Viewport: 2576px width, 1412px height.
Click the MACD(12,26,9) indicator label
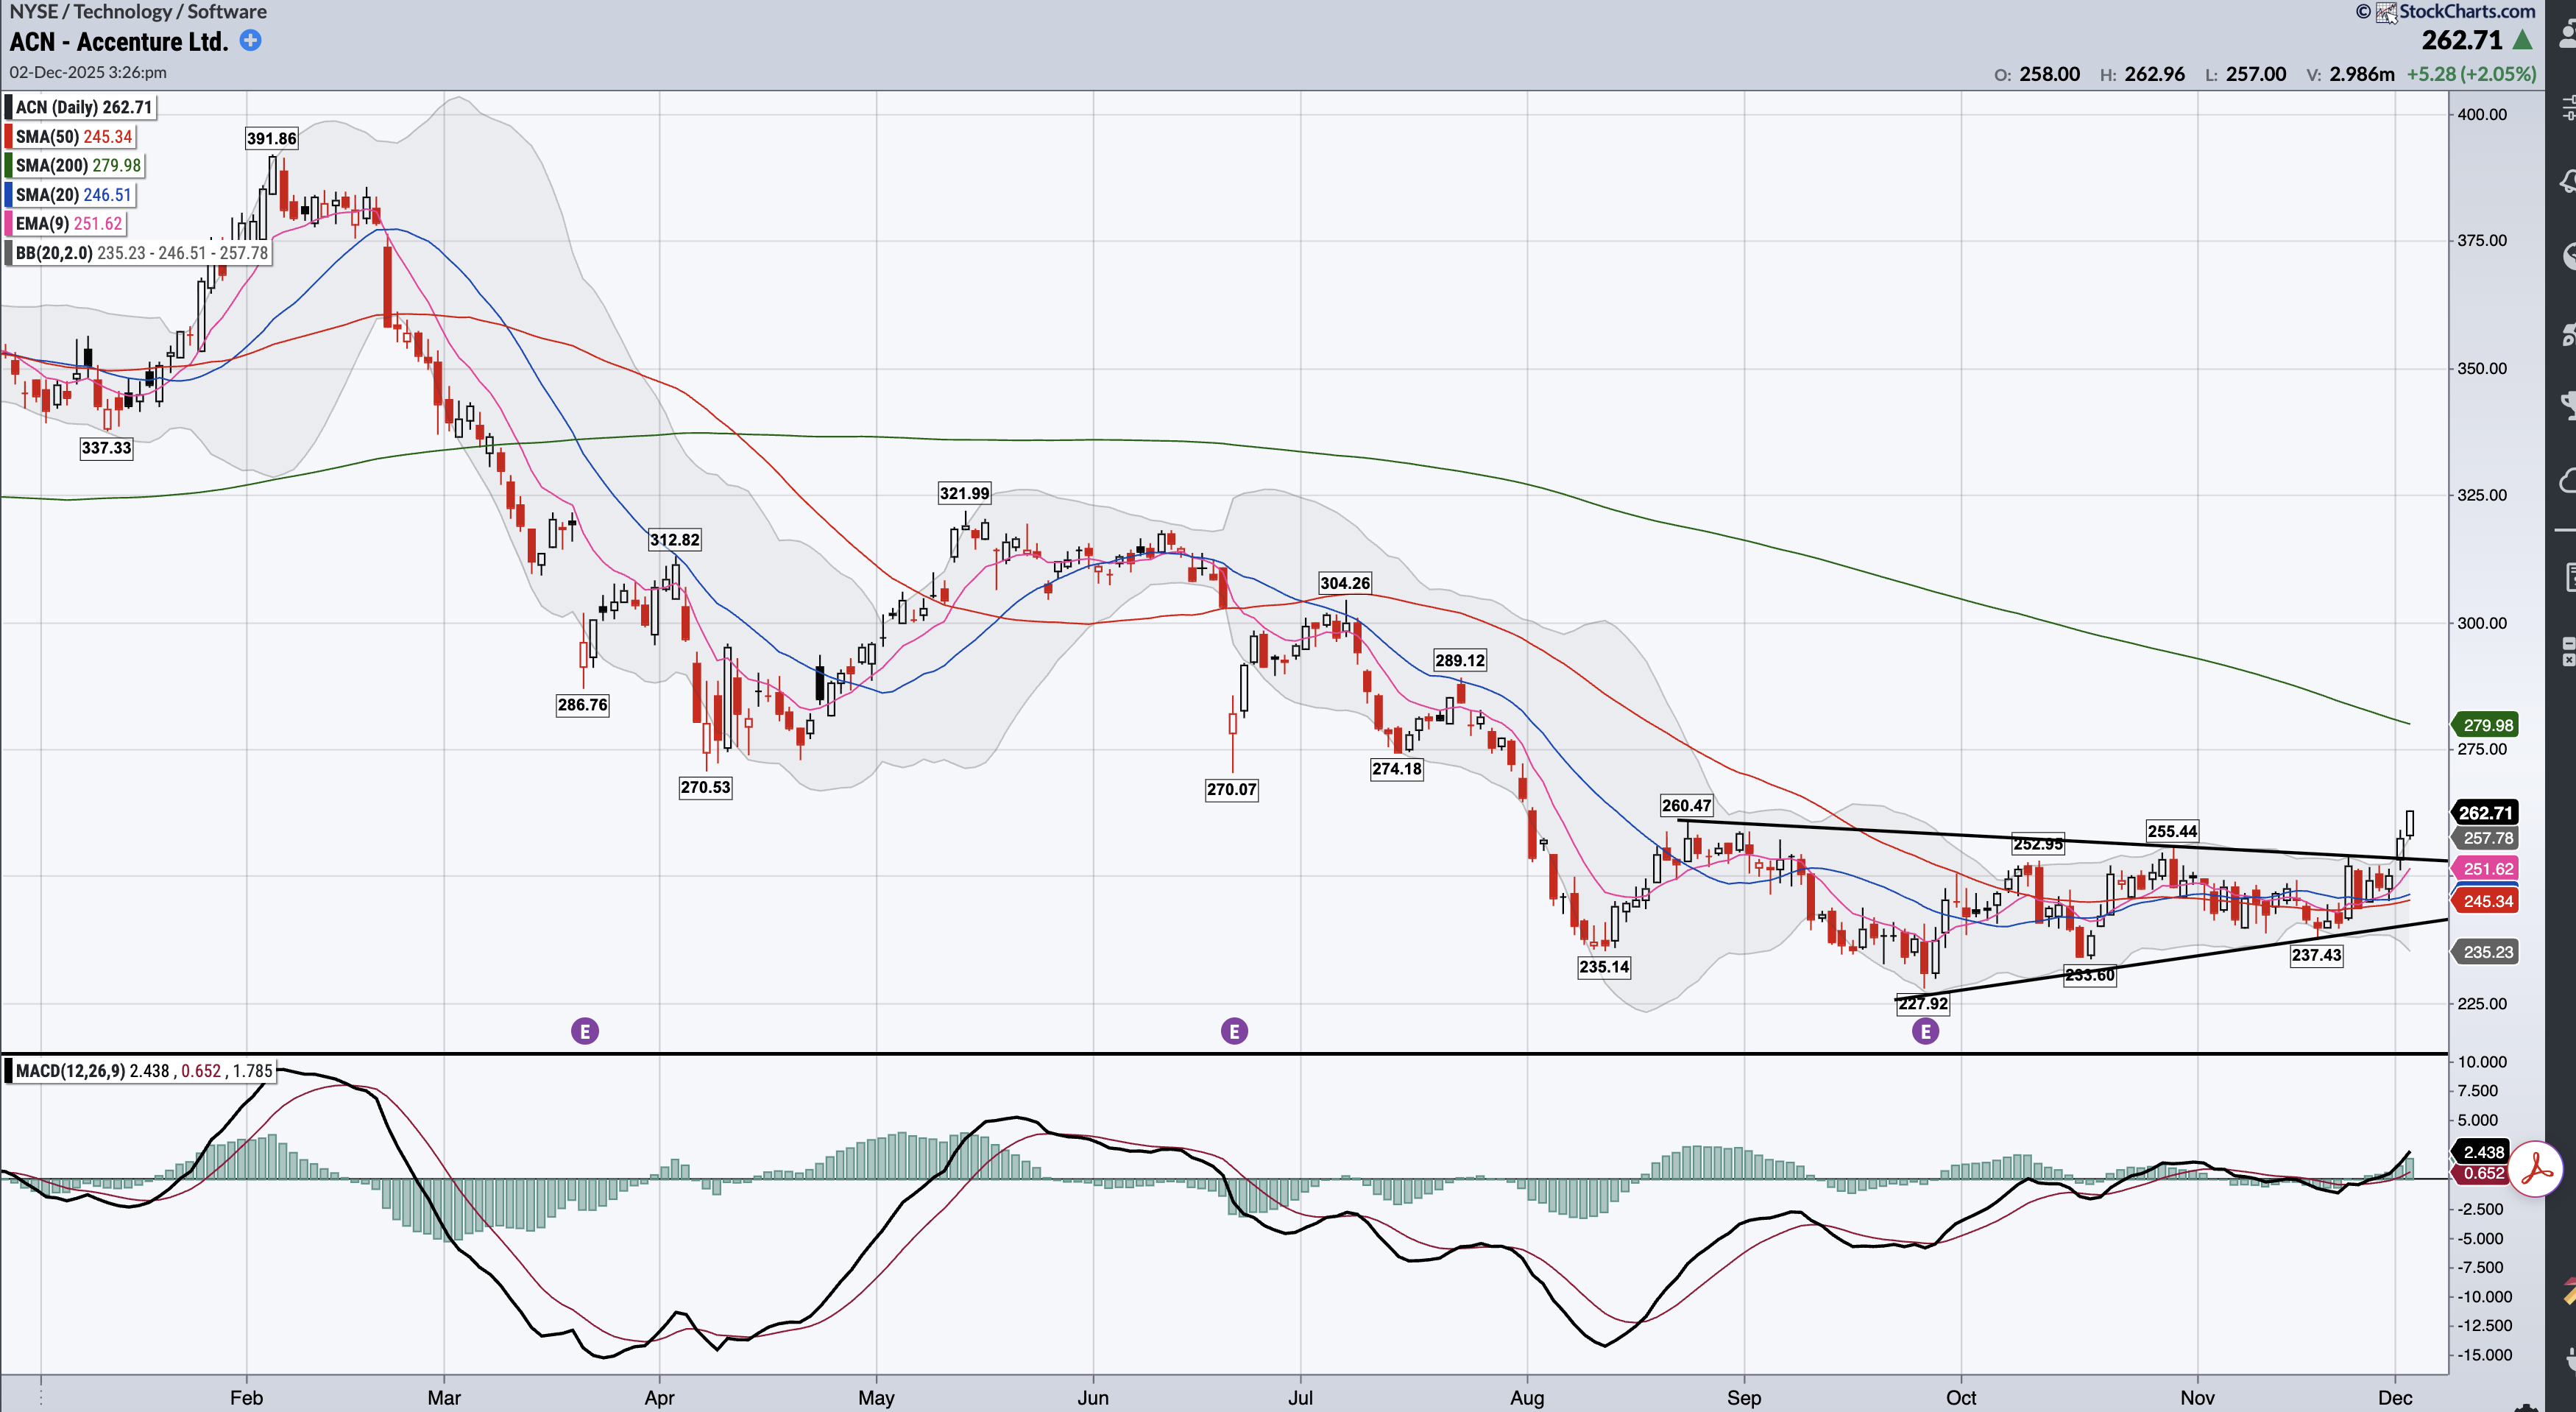coord(71,1071)
